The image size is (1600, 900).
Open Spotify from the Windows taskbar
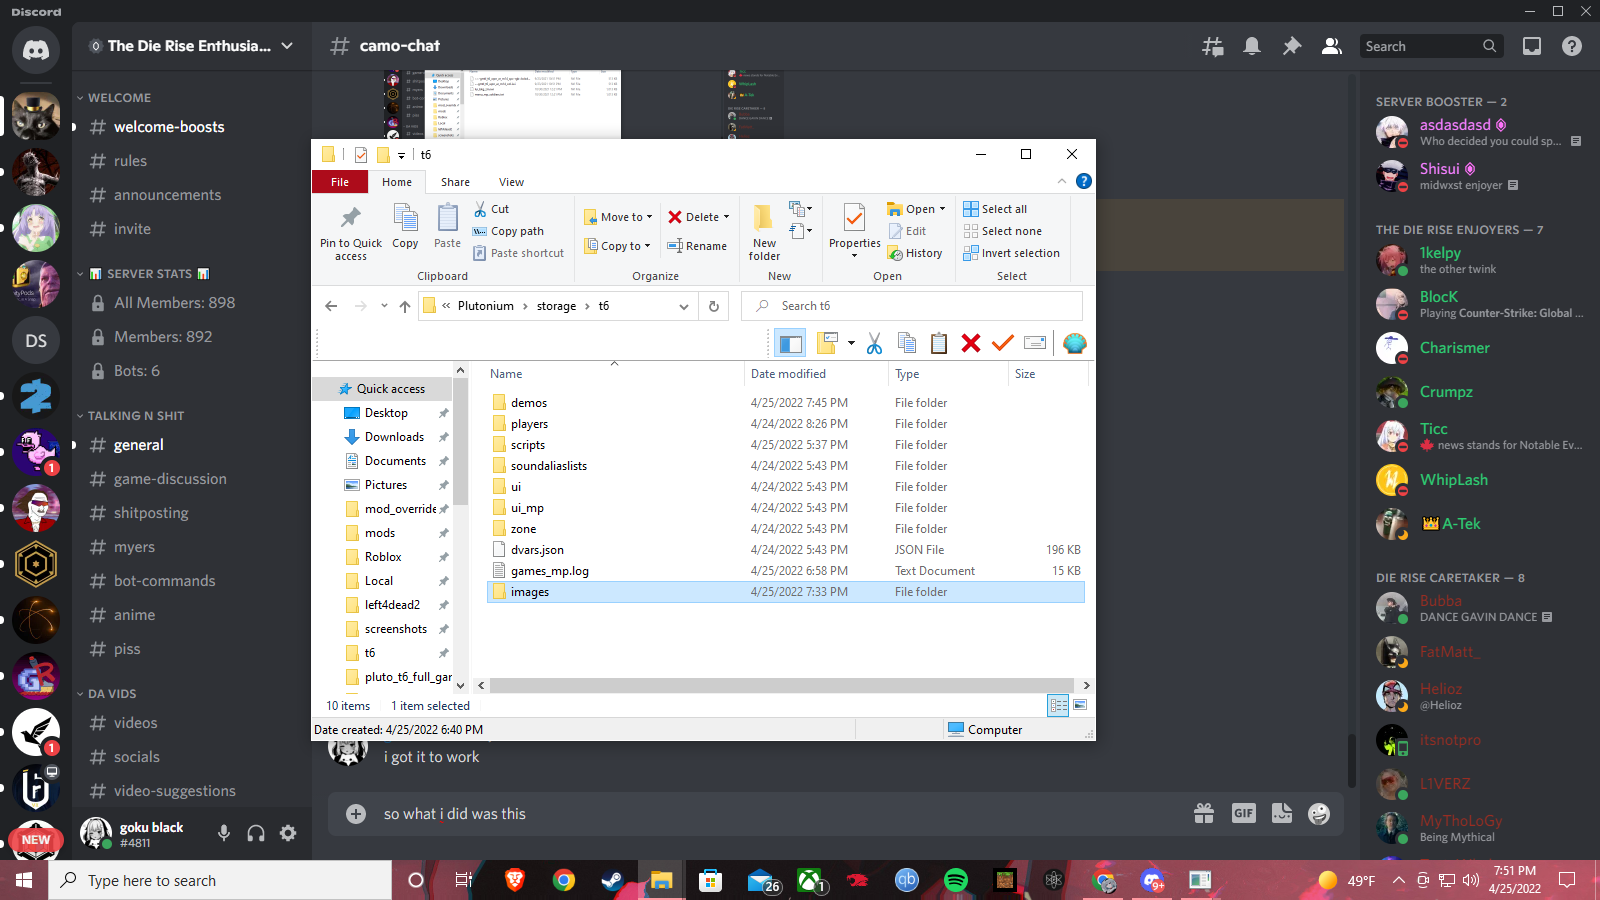(956, 880)
